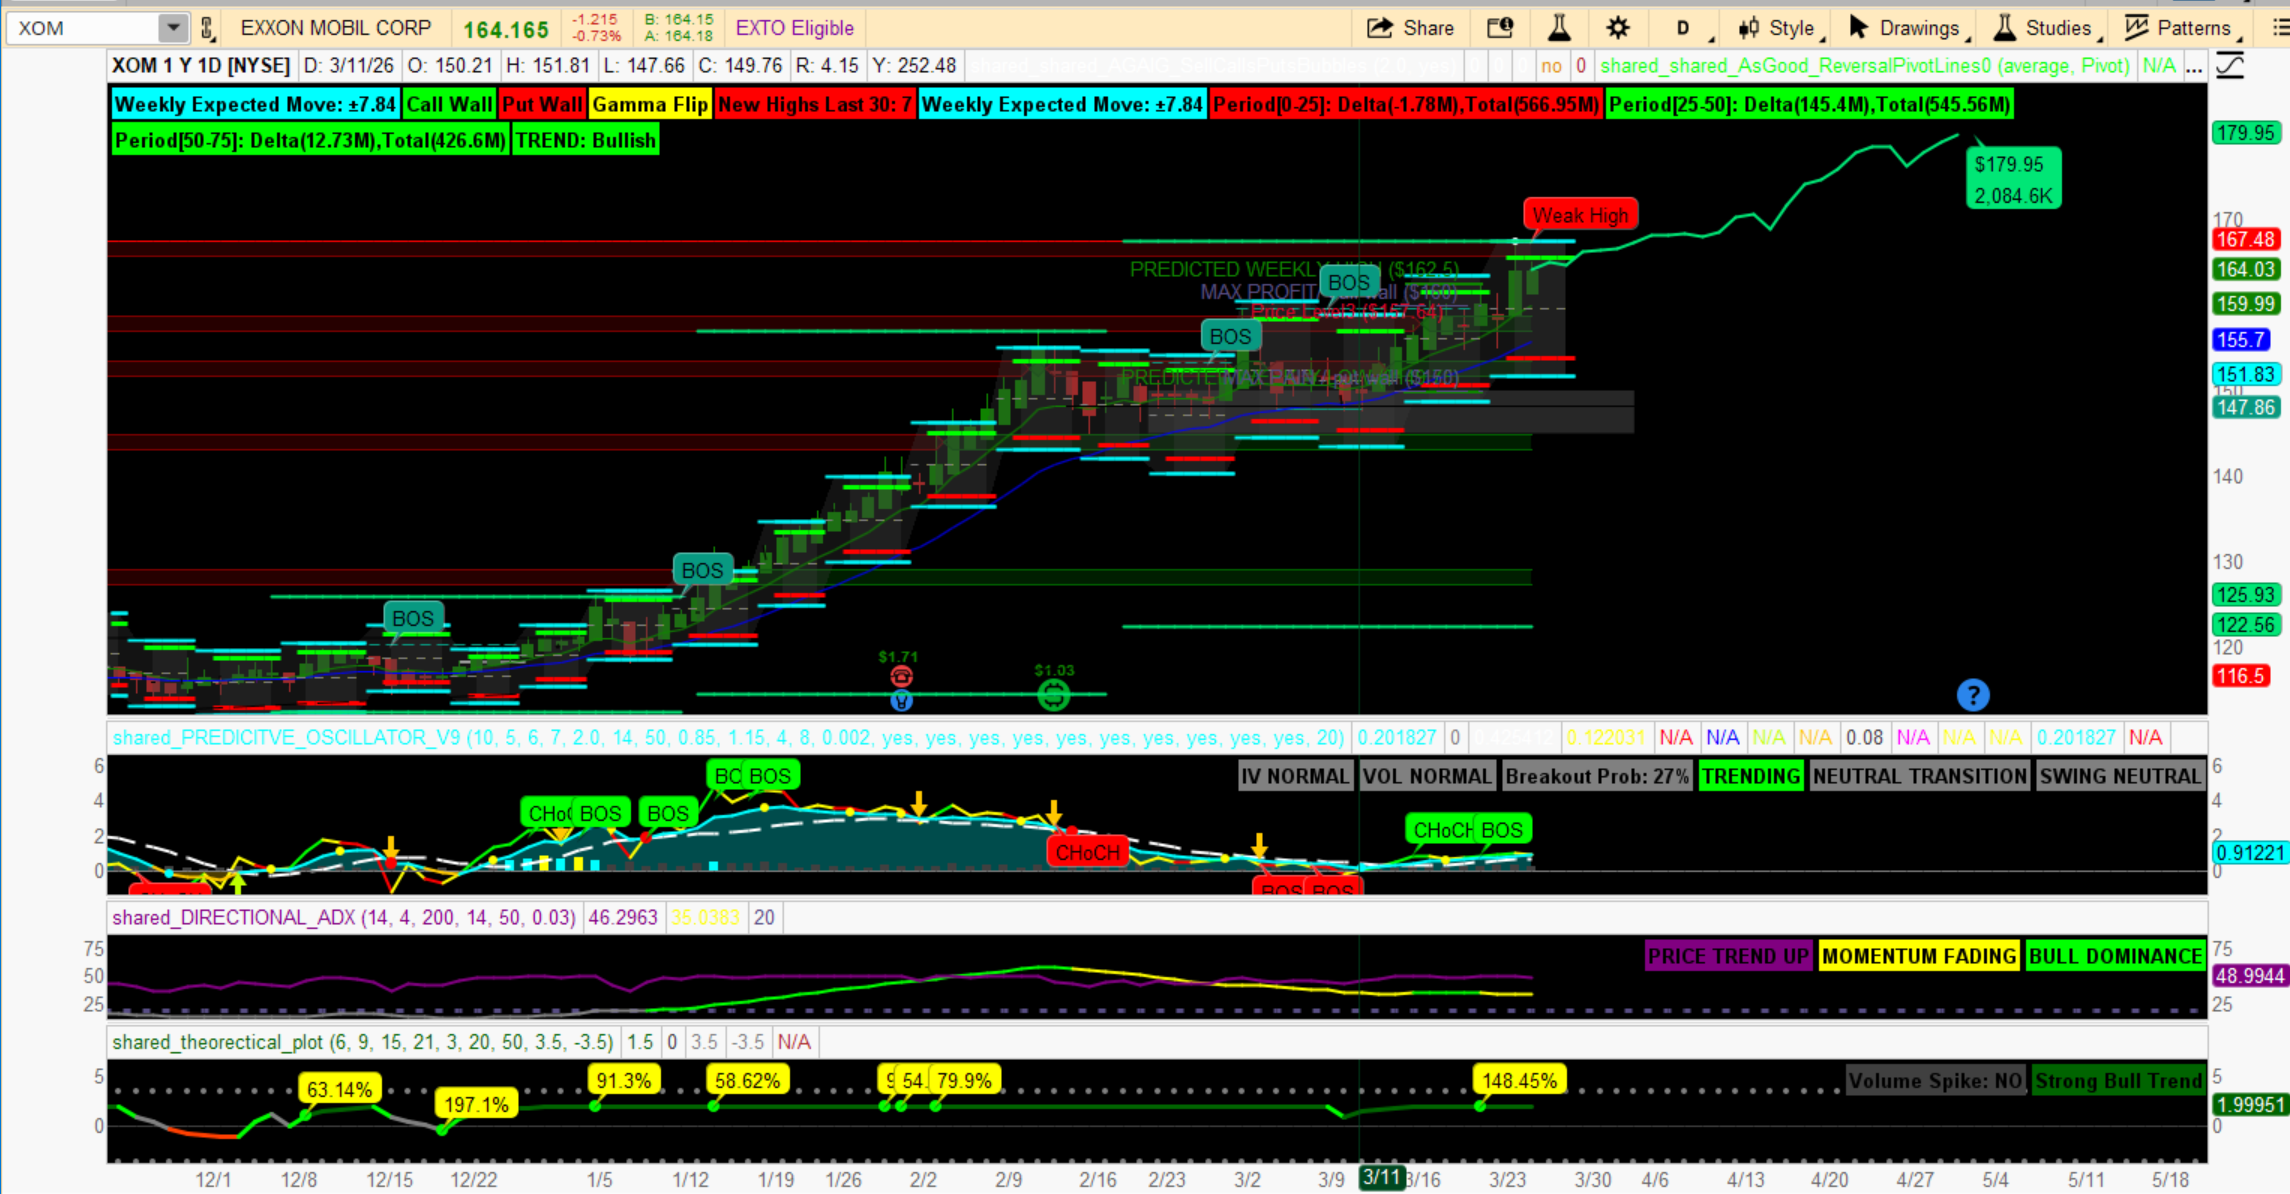The image size is (2290, 1194).
Task: Click the chart scale curve icon
Action: [x=2230, y=66]
